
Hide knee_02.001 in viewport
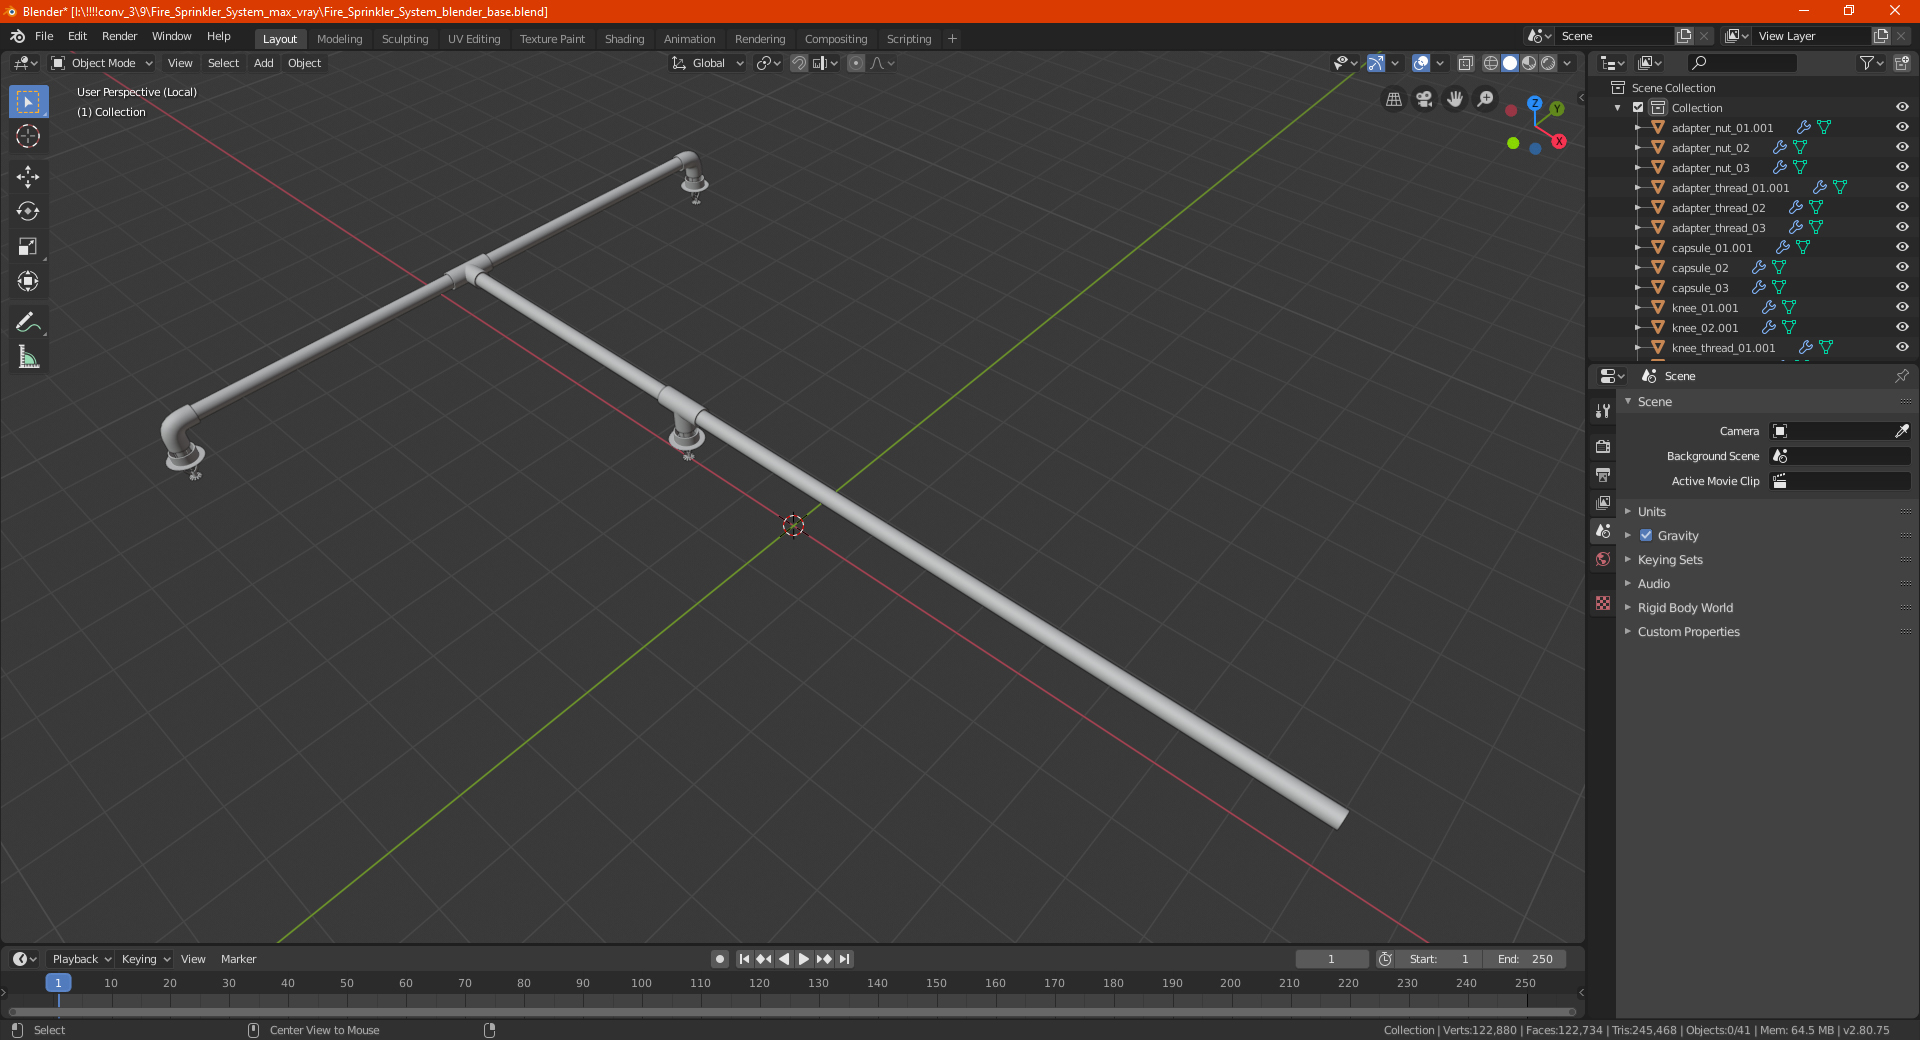pyautogui.click(x=1902, y=327)
